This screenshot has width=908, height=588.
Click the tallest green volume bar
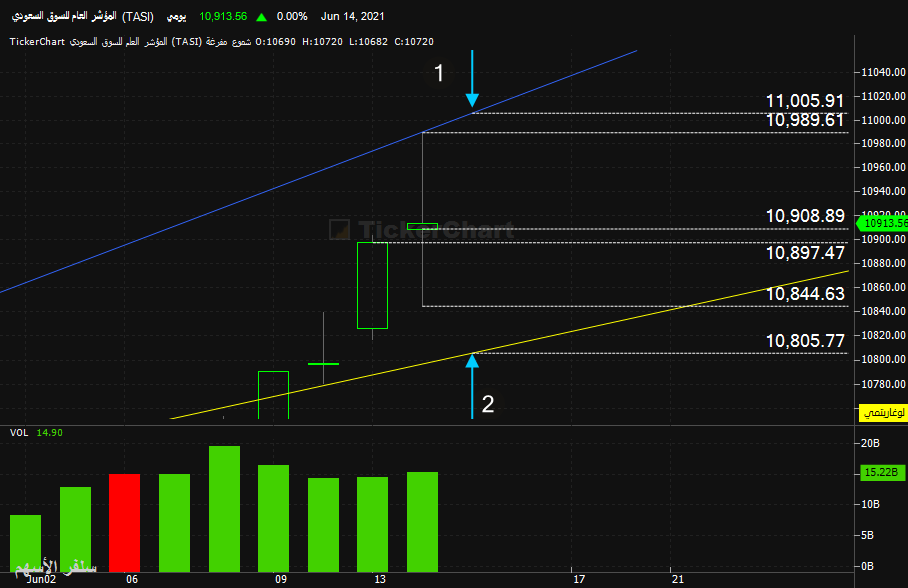(224, 509)
